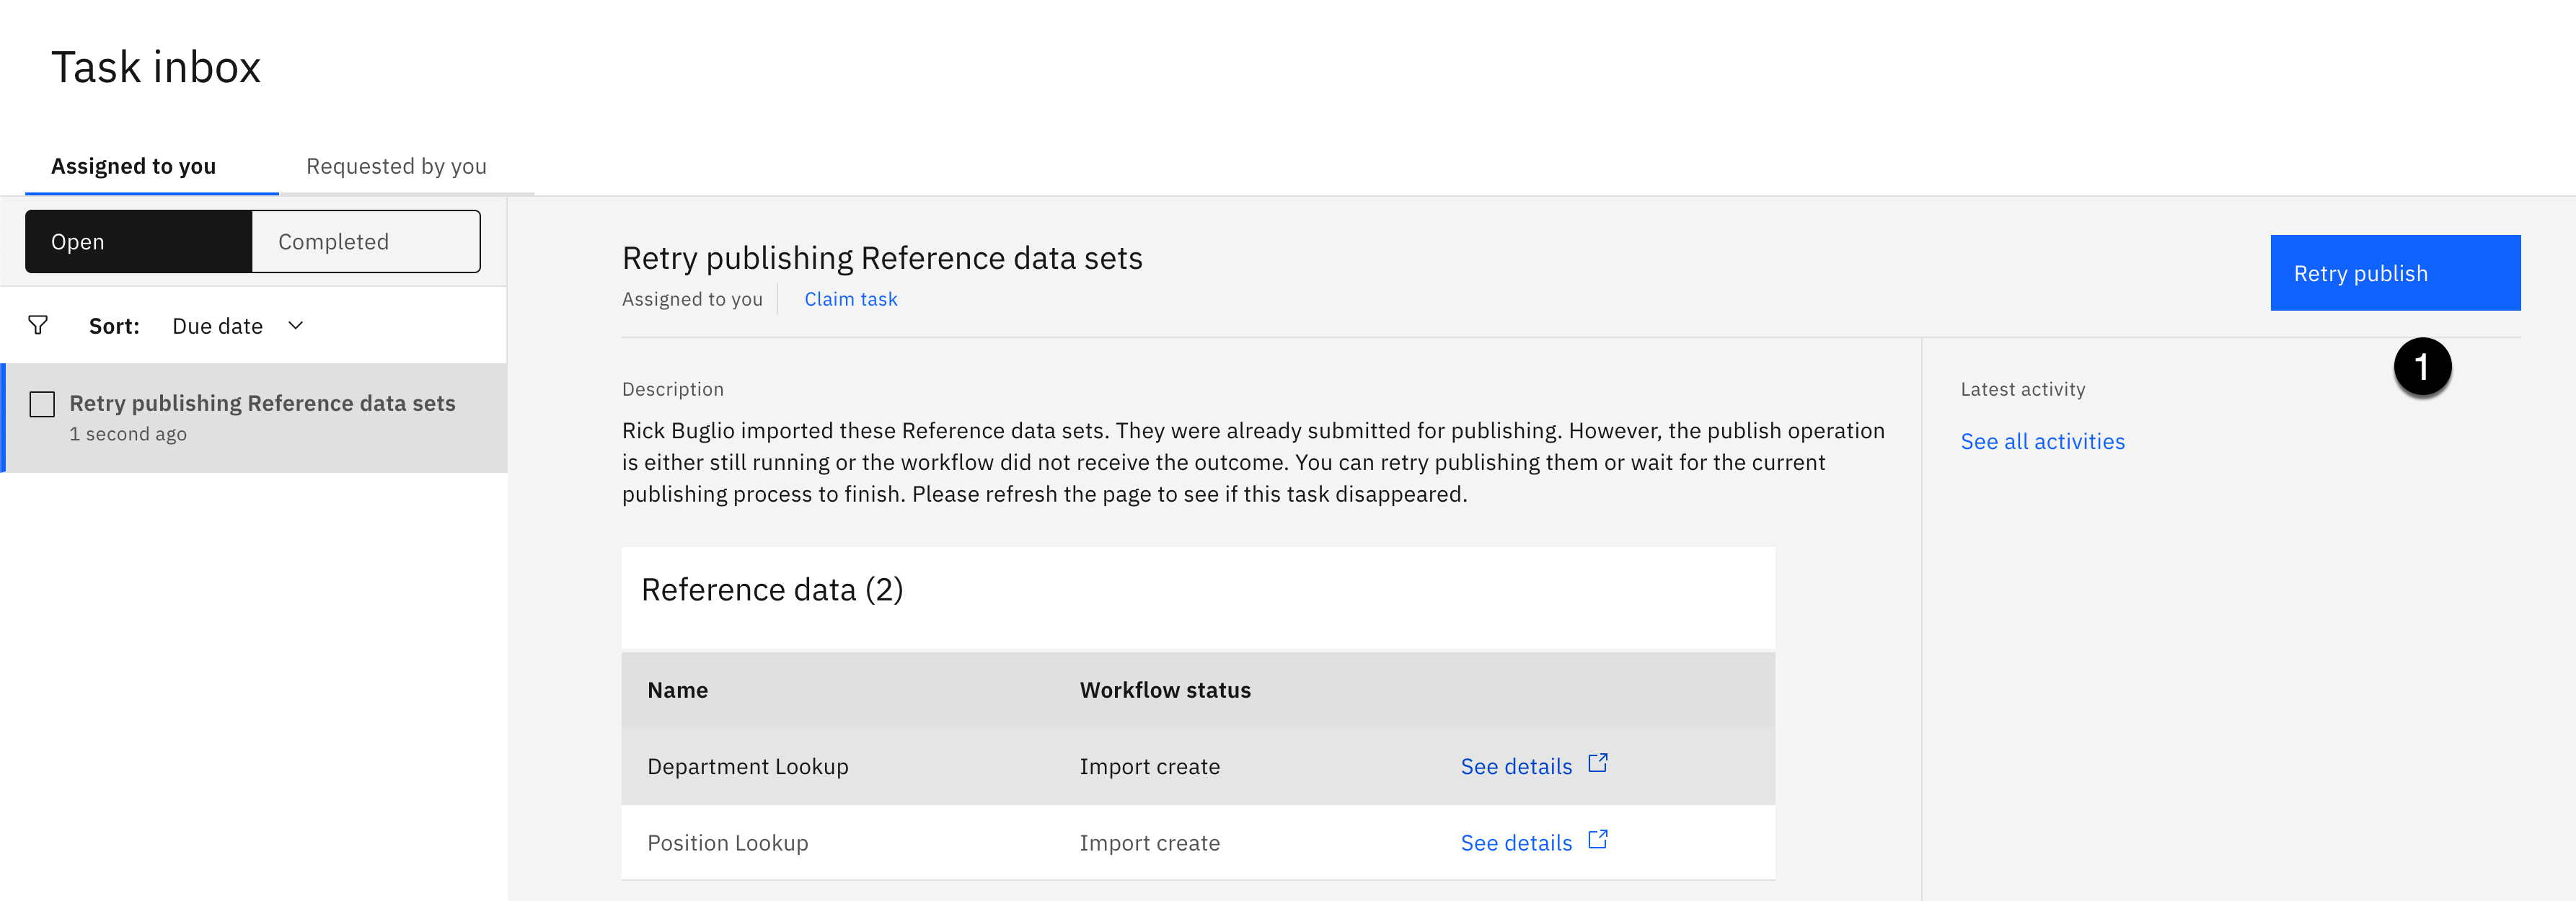Viewport: 2576px width, 901px height.
Task: Expand the Sort chevron arrow
Action: pos(296,325)
